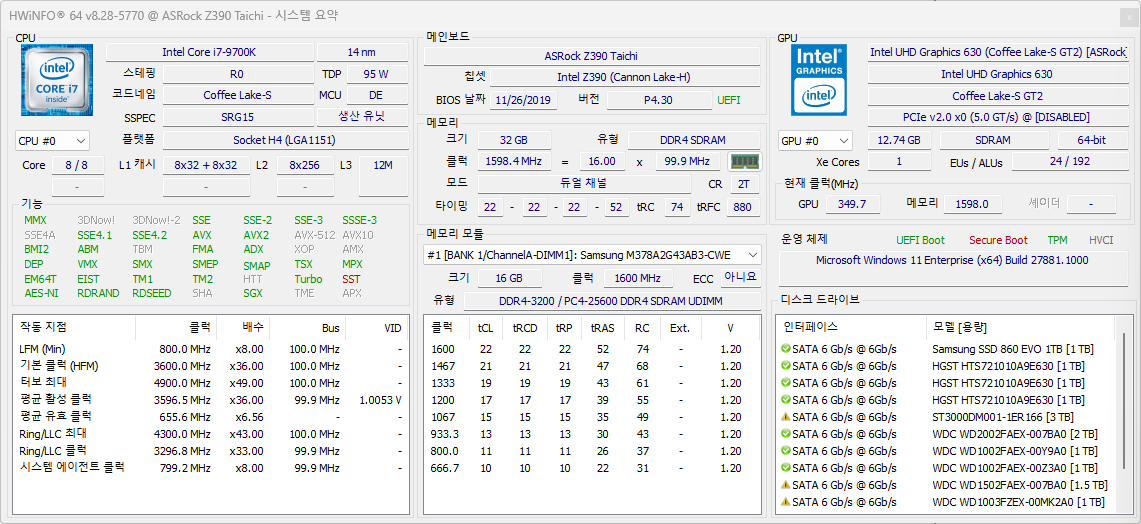Click the PCIe v2.0 x0 (5.0 GT/s) field
The height and width of the screenshot is (524, 1141).
[997, 116]
